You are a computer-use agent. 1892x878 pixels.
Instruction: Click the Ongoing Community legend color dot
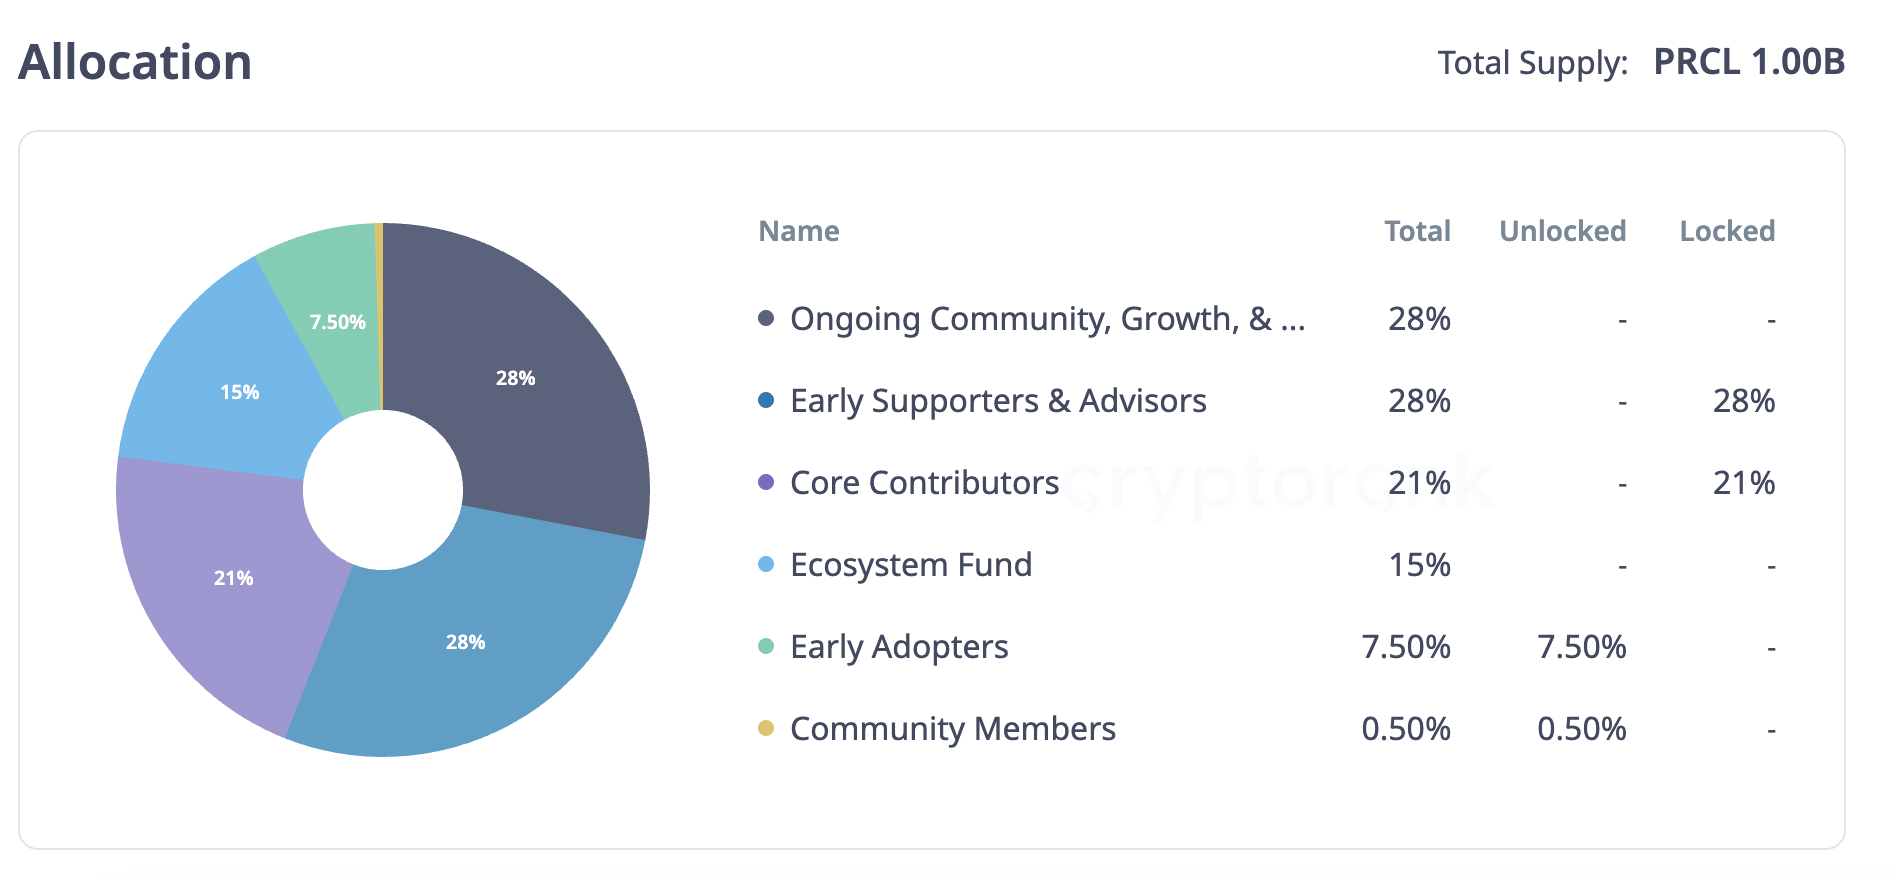click(x=766, y=319)
